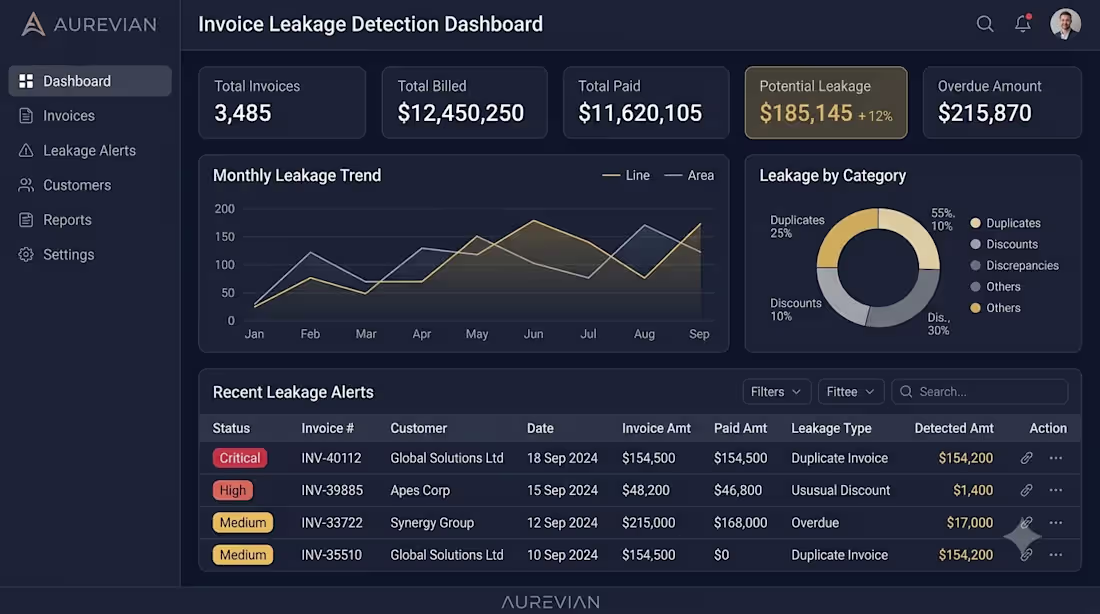Select the Potential Leakage card

(x=826, y=102)
